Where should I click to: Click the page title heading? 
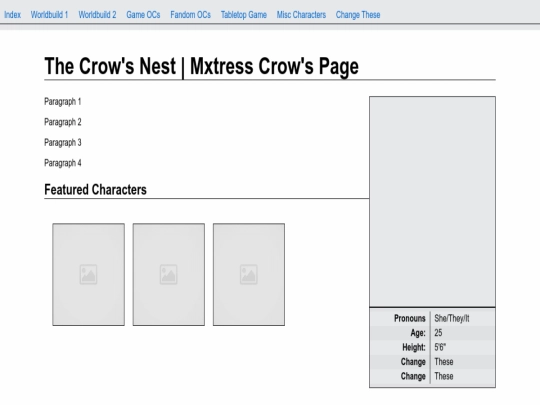pos(201,66)
